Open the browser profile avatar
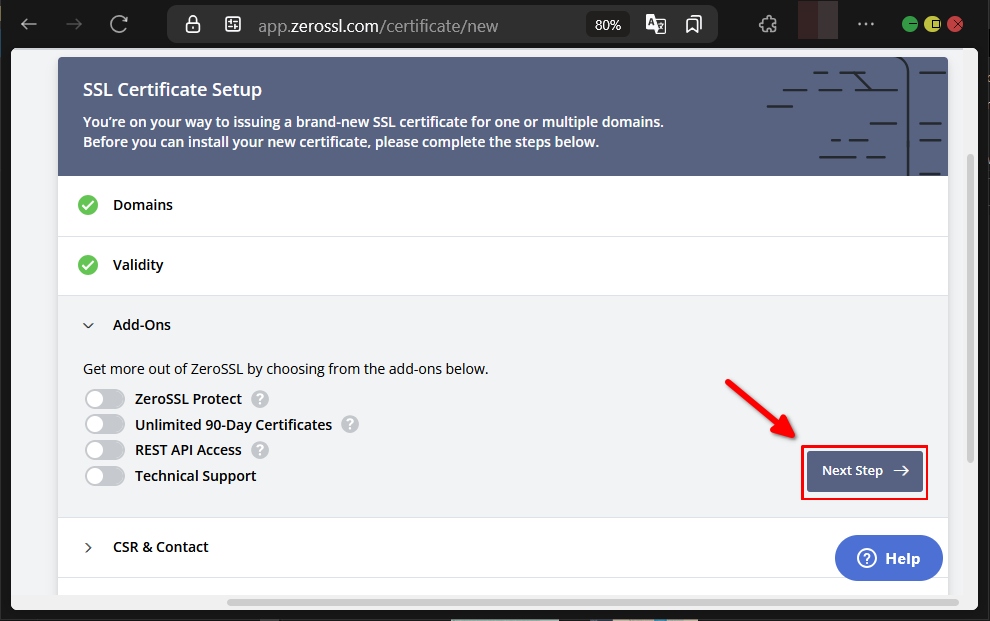Viewport: 990px width, 621px height. point(818,20)
